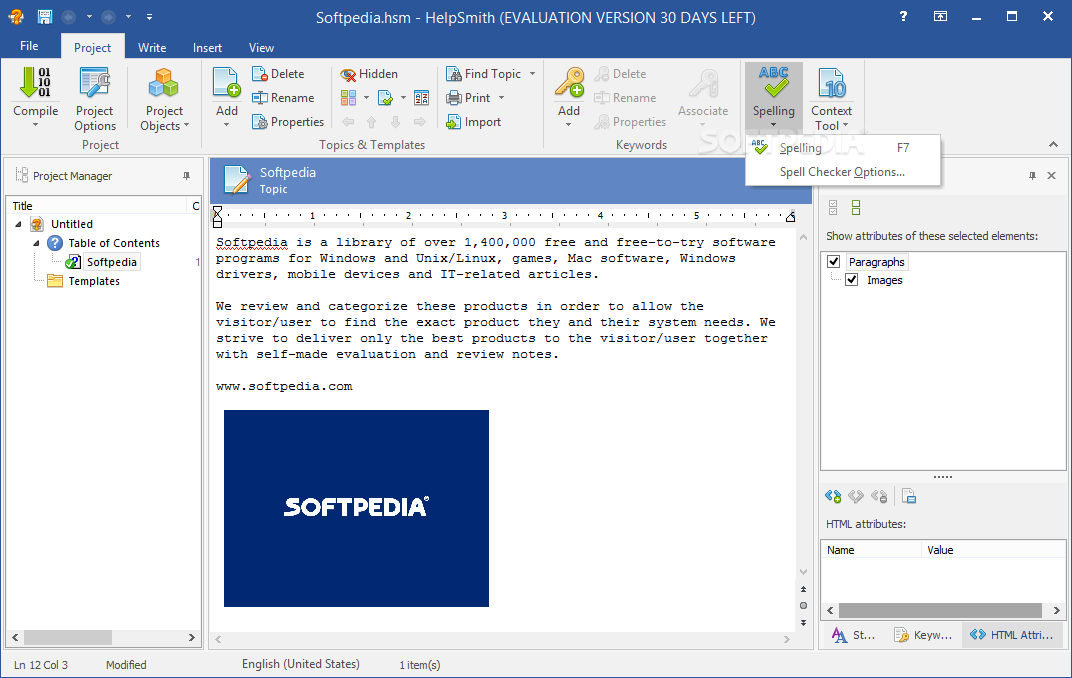The width and height of the screenshot is (1072, 678).
Task: Expand the Find Topic dropdown arrow
Action: tap(532, 74)
